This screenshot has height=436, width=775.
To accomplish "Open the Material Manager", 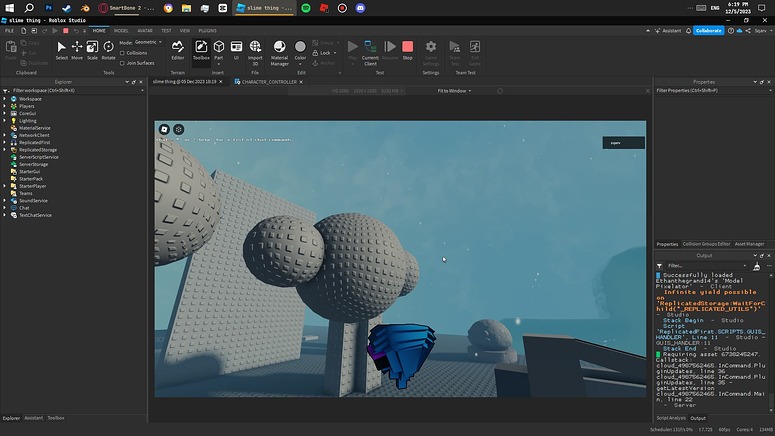I will click(x=279, y=49).
